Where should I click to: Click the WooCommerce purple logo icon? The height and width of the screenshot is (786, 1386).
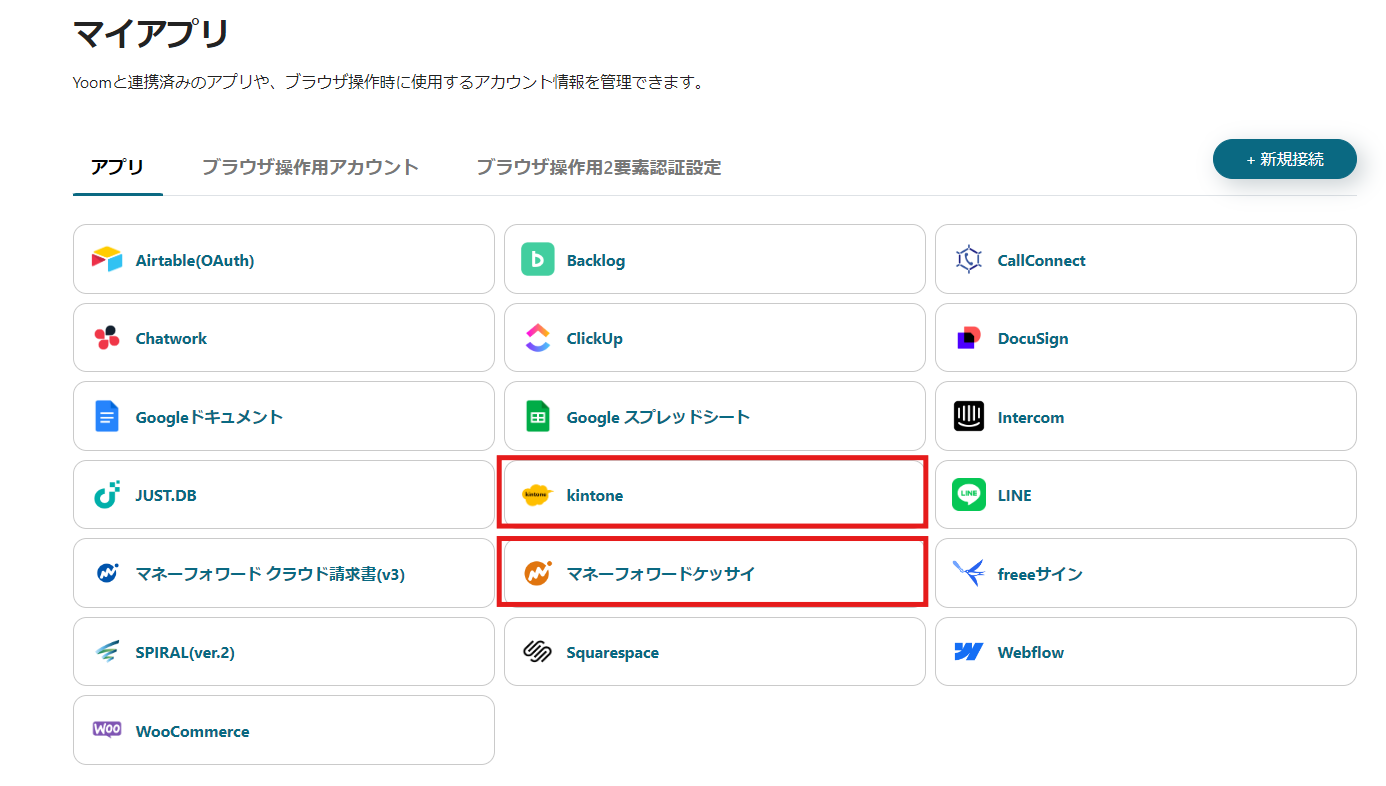click(107, 730)
